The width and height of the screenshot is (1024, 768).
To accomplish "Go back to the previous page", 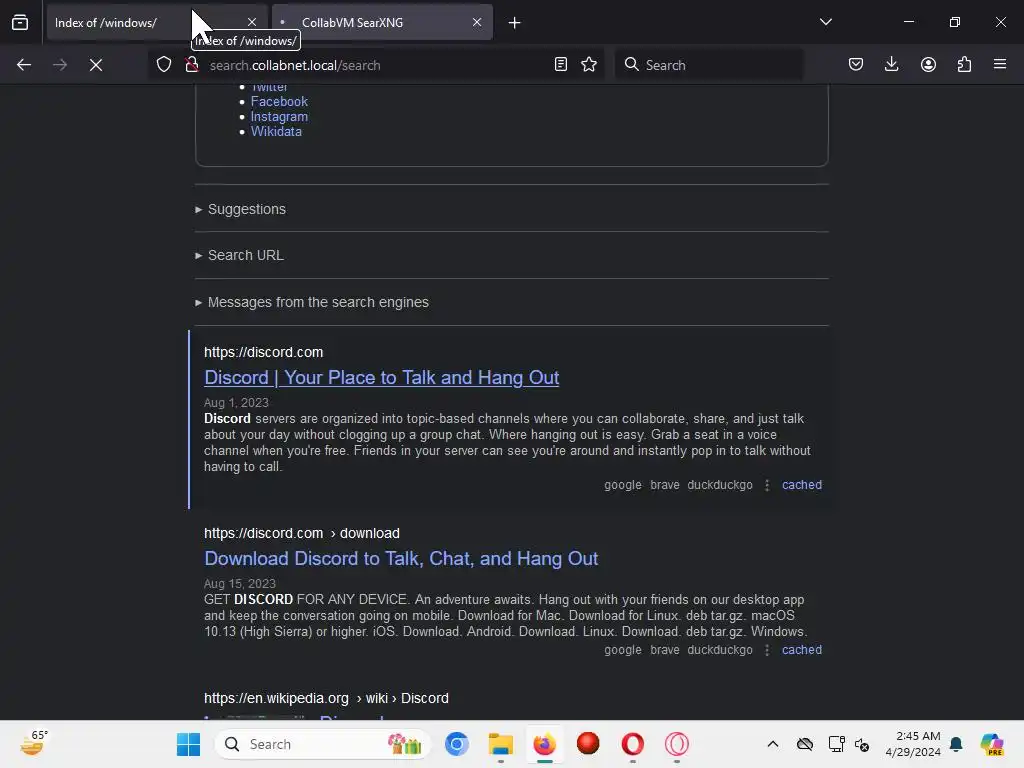I will tap(24, 65).
